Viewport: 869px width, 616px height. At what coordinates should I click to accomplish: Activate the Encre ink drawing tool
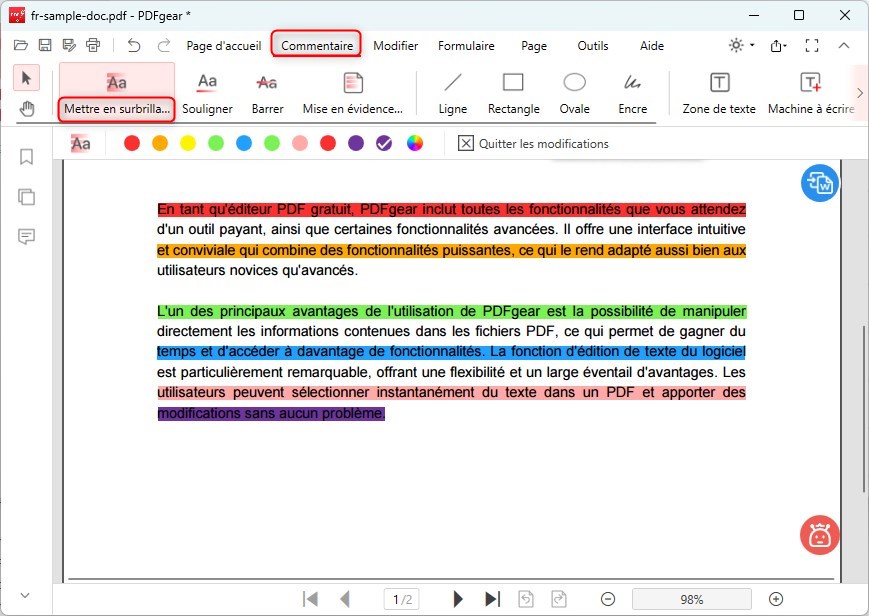632,93
